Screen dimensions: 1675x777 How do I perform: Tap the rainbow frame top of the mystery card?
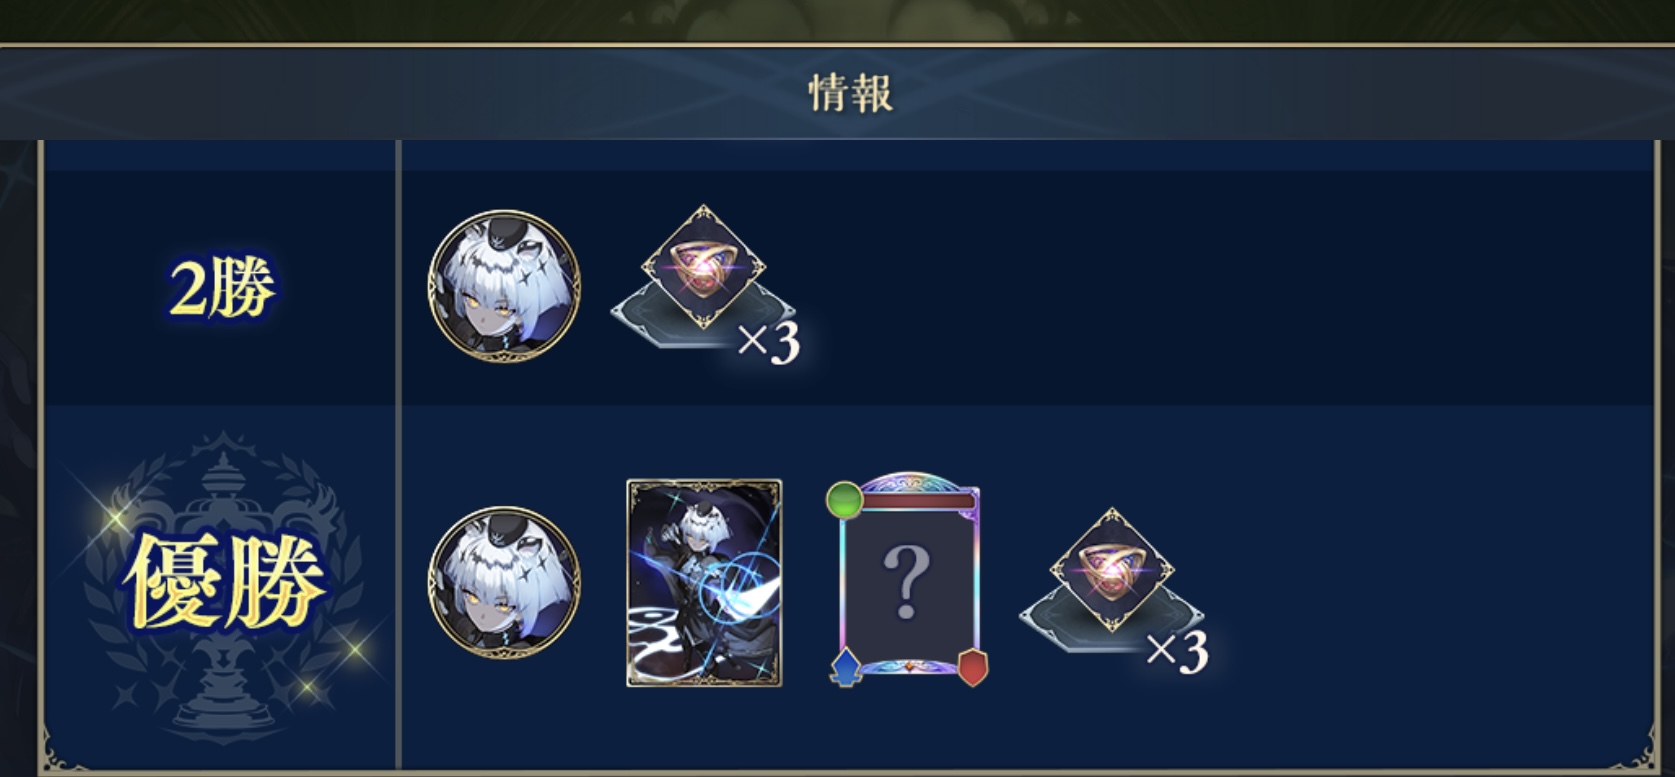coord(908,487)
